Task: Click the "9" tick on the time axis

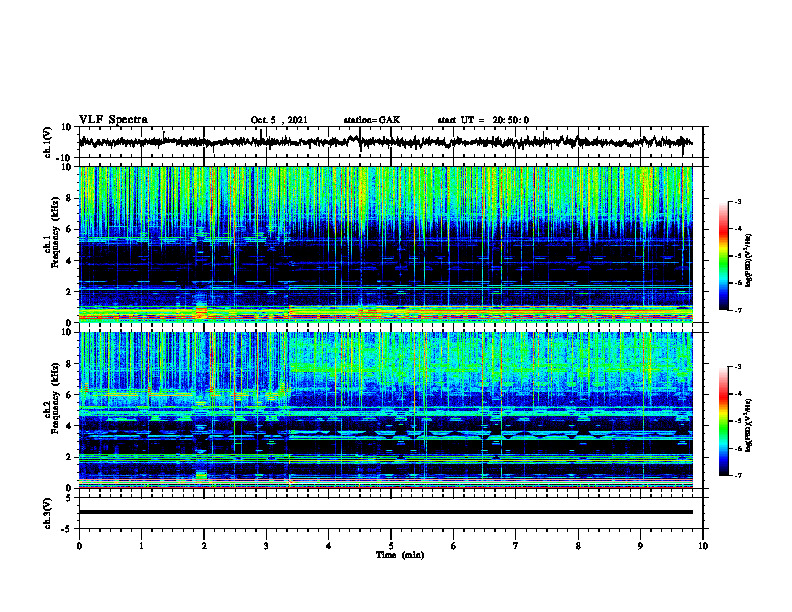Action: pyautogui.click(x=640, y=546)
